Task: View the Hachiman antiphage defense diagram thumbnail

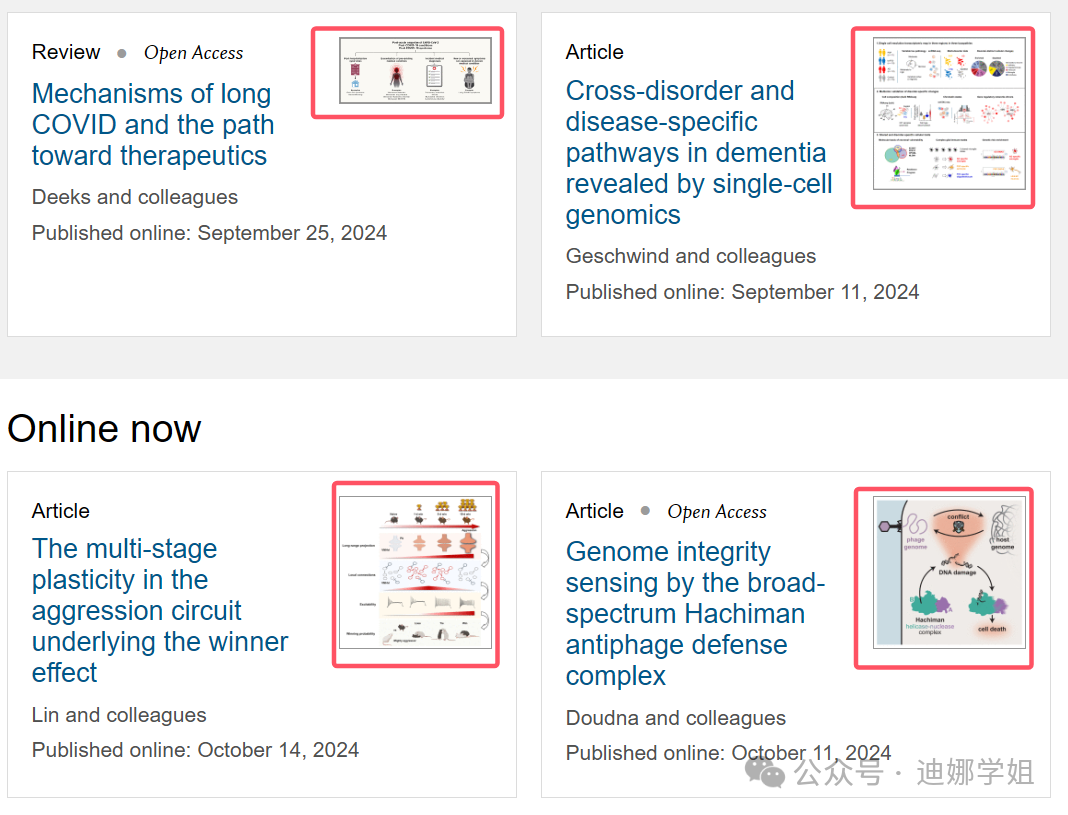Action: (943, 577)
